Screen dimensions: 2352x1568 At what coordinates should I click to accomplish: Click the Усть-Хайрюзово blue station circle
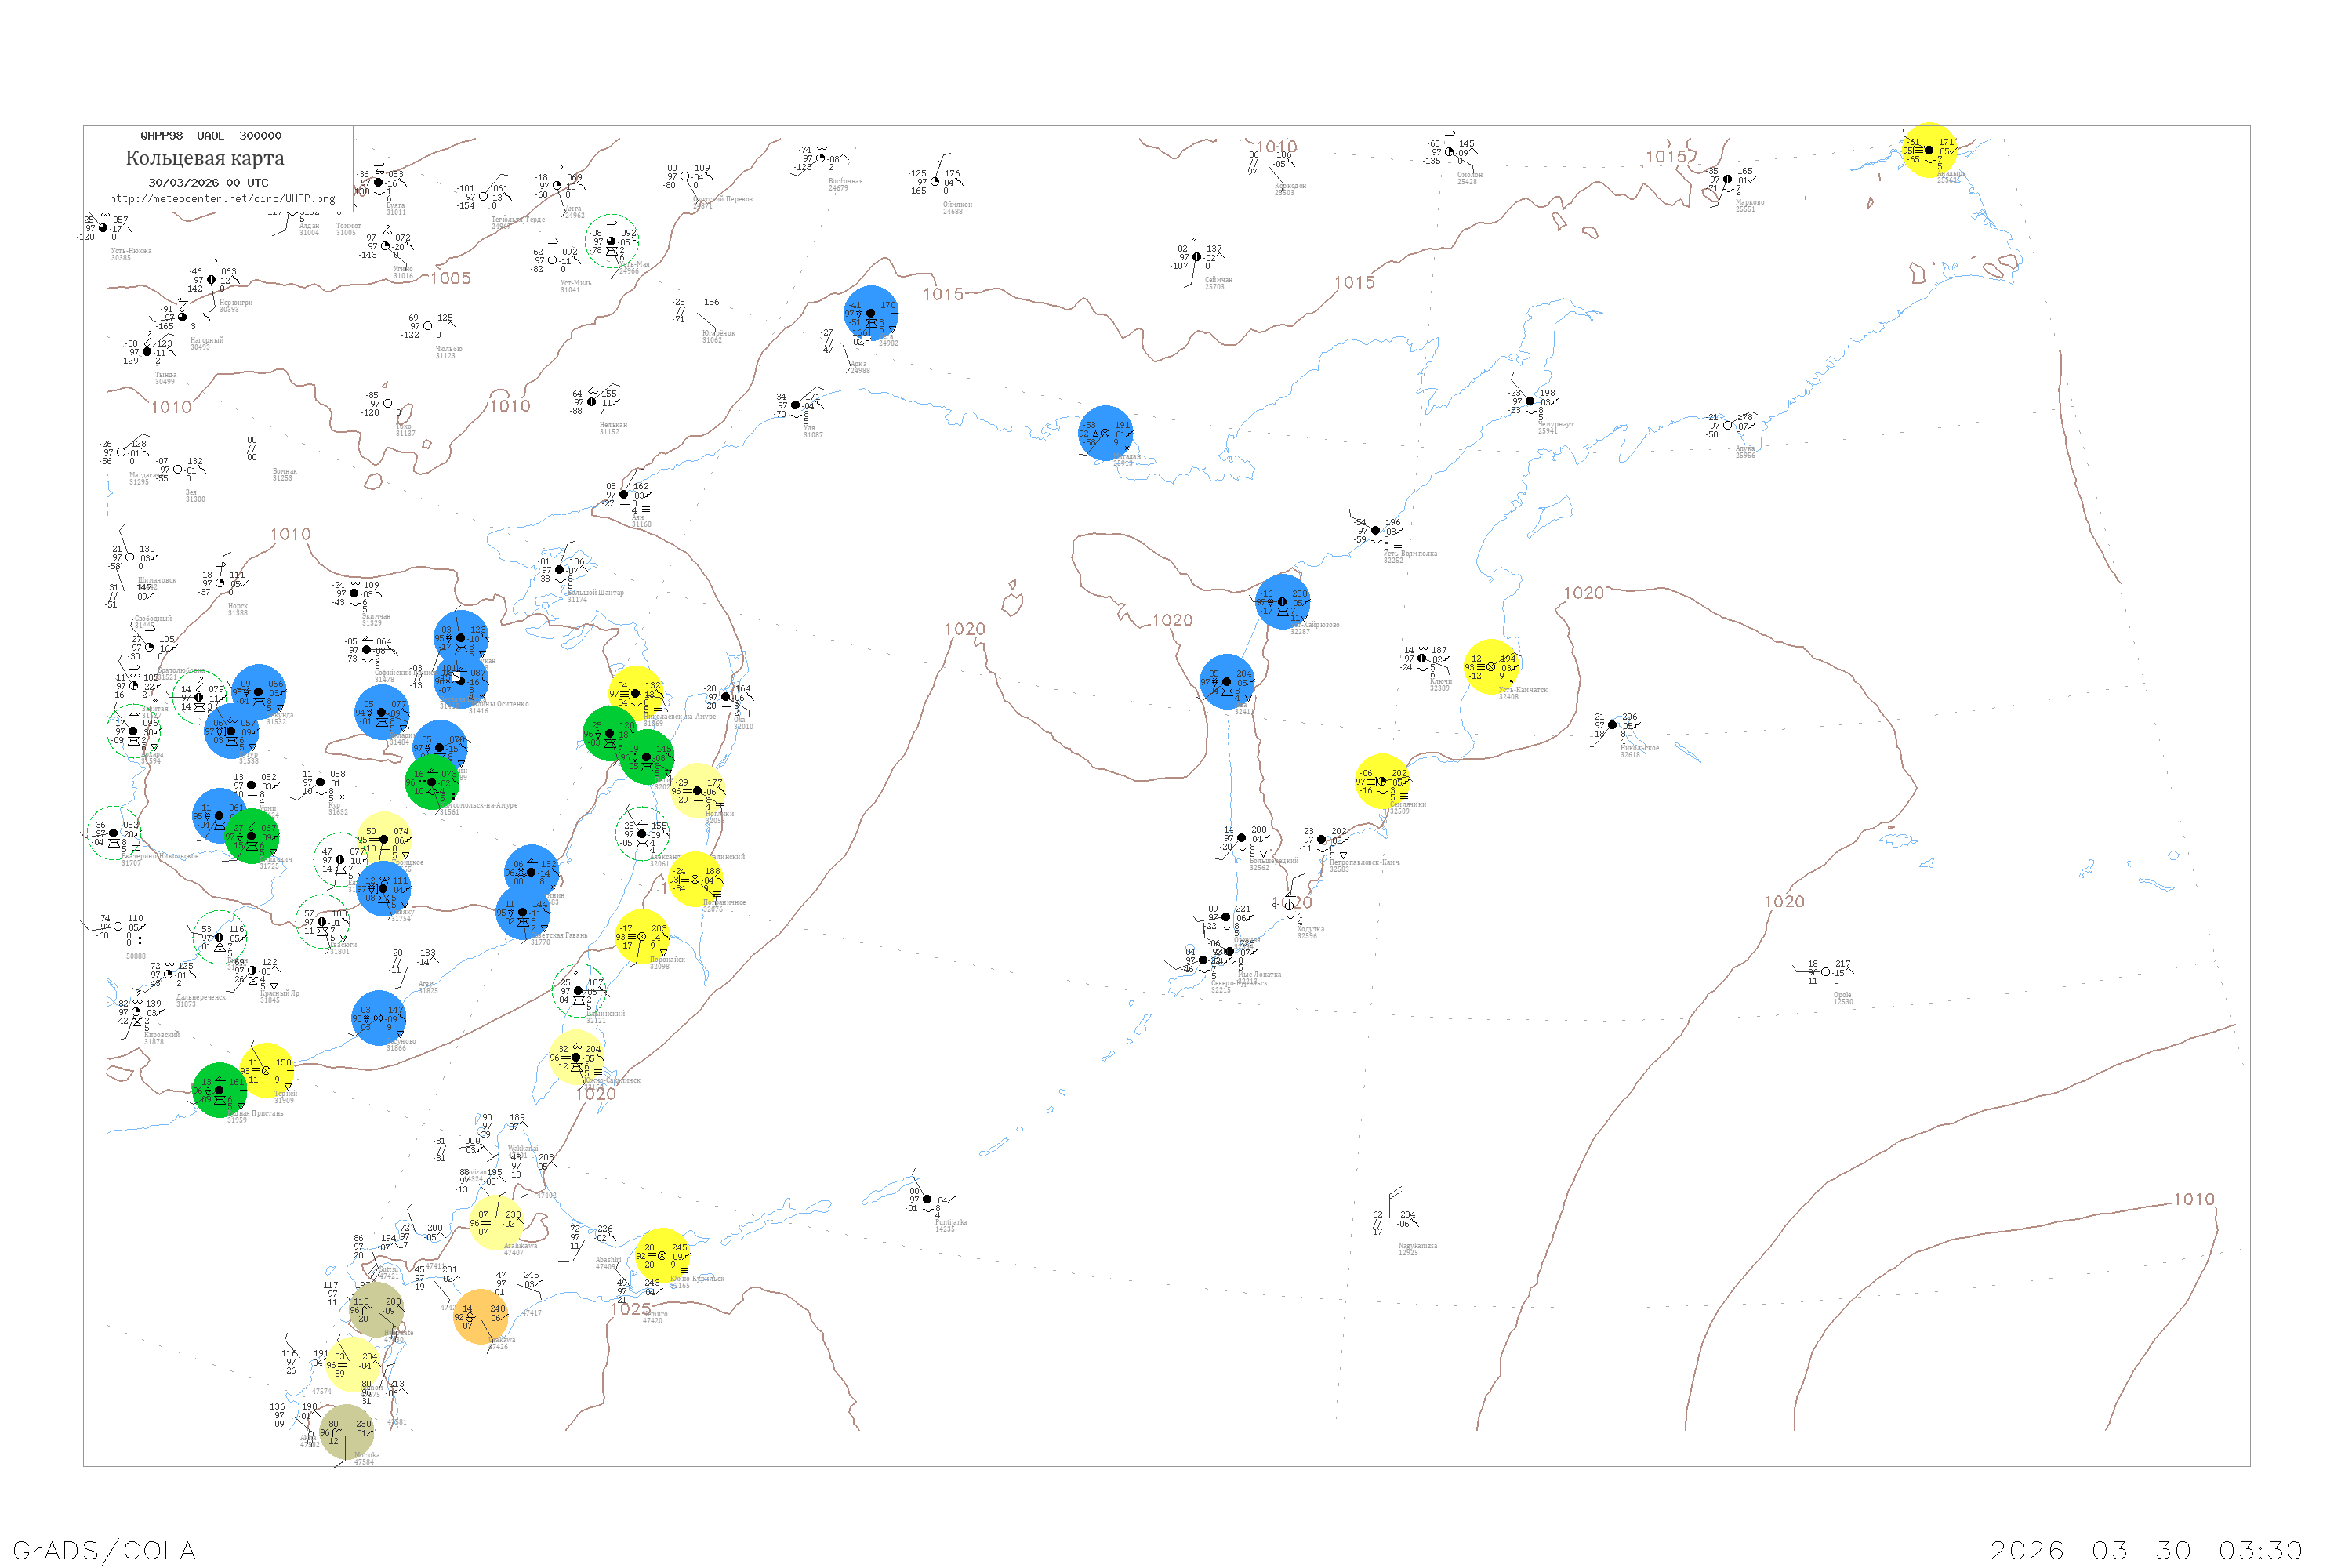click(1282, 601)
